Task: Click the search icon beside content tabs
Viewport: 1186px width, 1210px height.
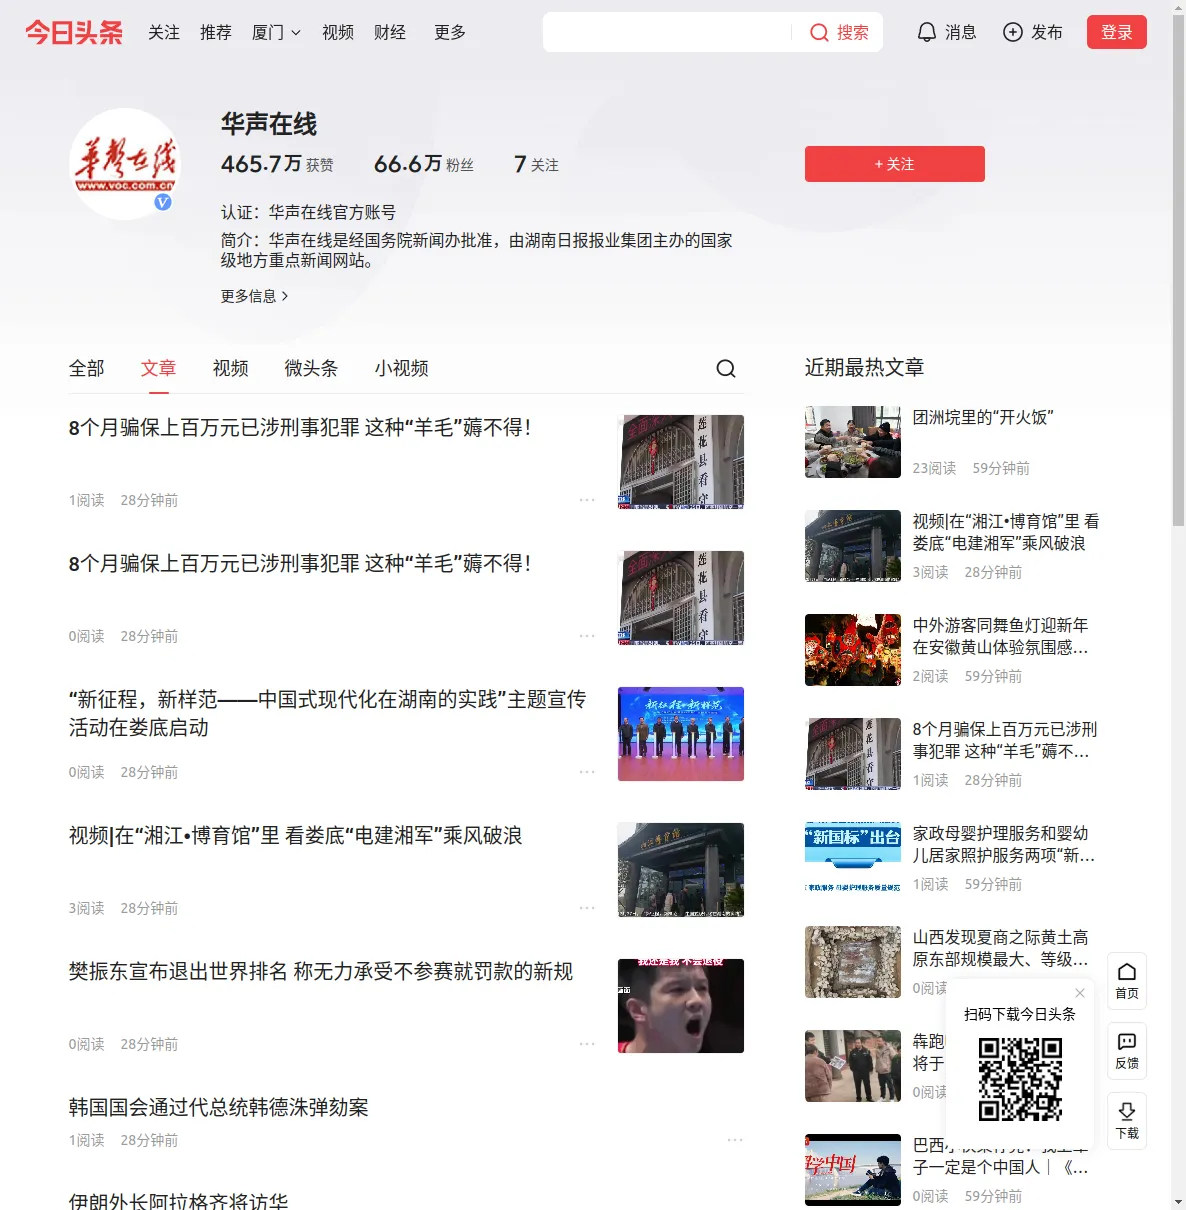Action: tap(726, 368)
